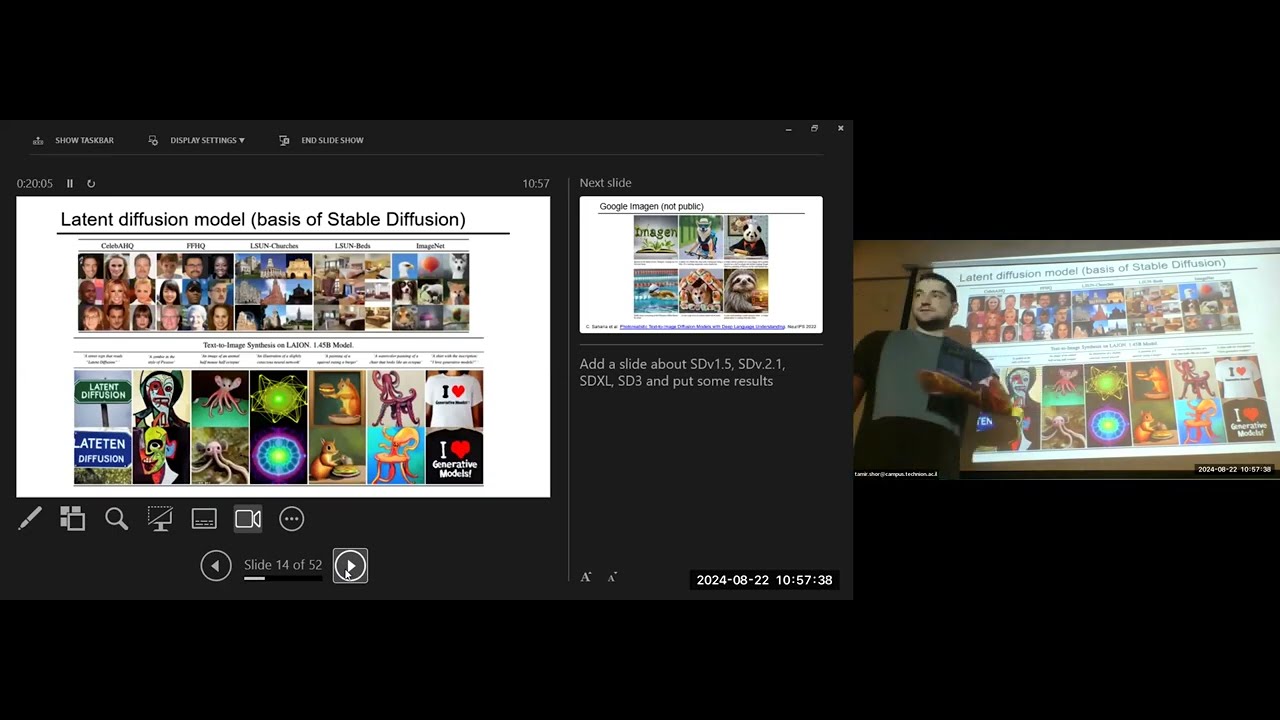Click the slide progress bar under the counter
The height and width of the screenshot is (720, 1280).
(283, 578)
